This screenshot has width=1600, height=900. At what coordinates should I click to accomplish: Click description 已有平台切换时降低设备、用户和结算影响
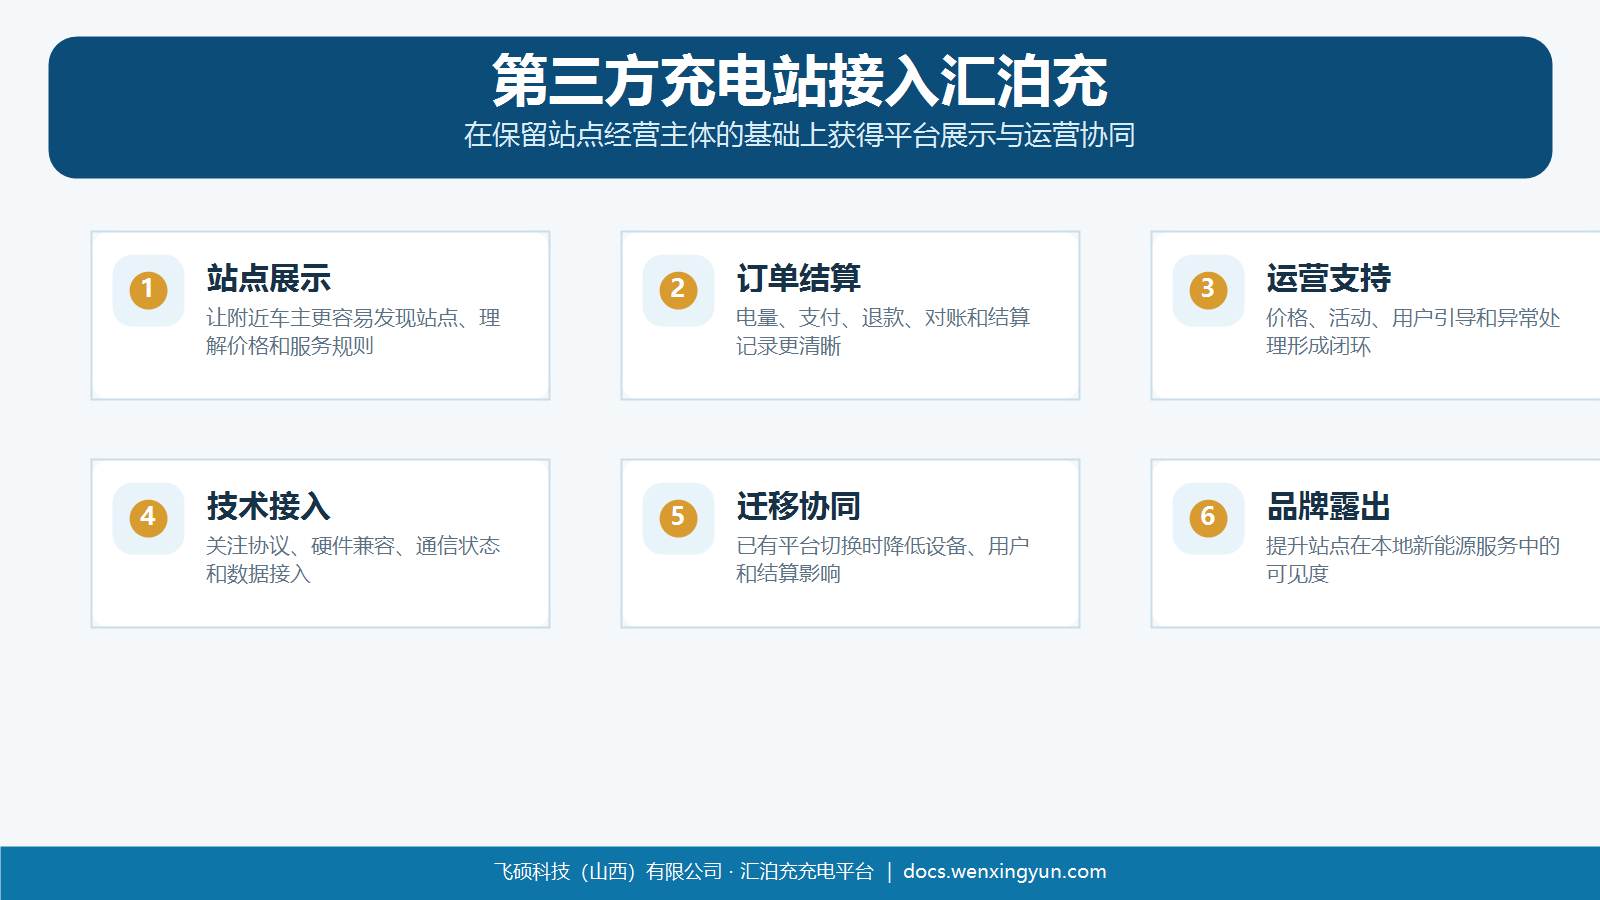click(883, 560)
